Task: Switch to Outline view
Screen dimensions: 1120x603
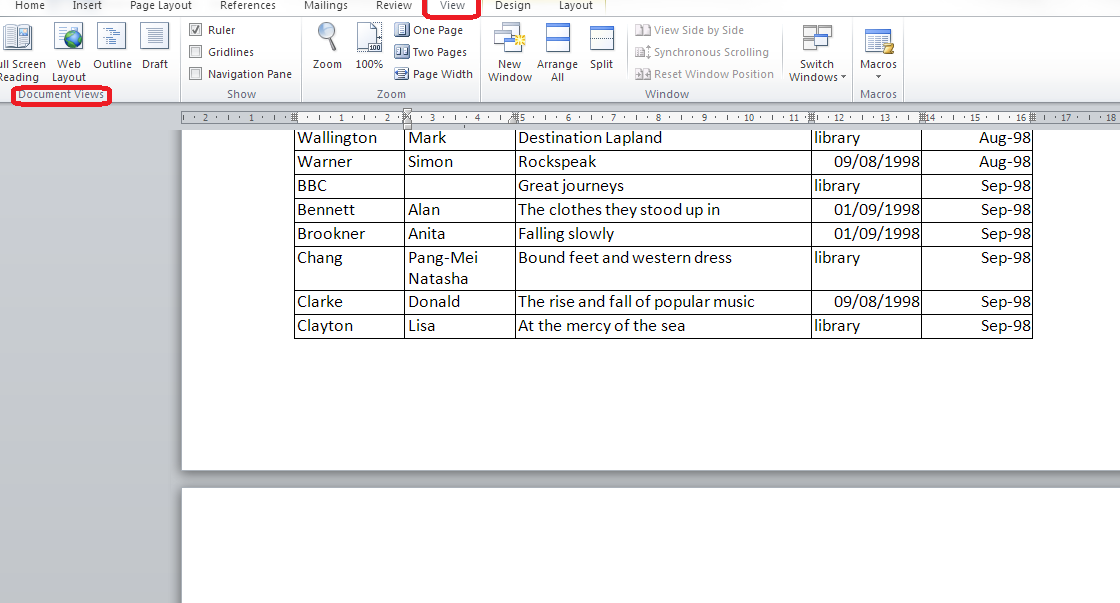Action: point(111,46)
